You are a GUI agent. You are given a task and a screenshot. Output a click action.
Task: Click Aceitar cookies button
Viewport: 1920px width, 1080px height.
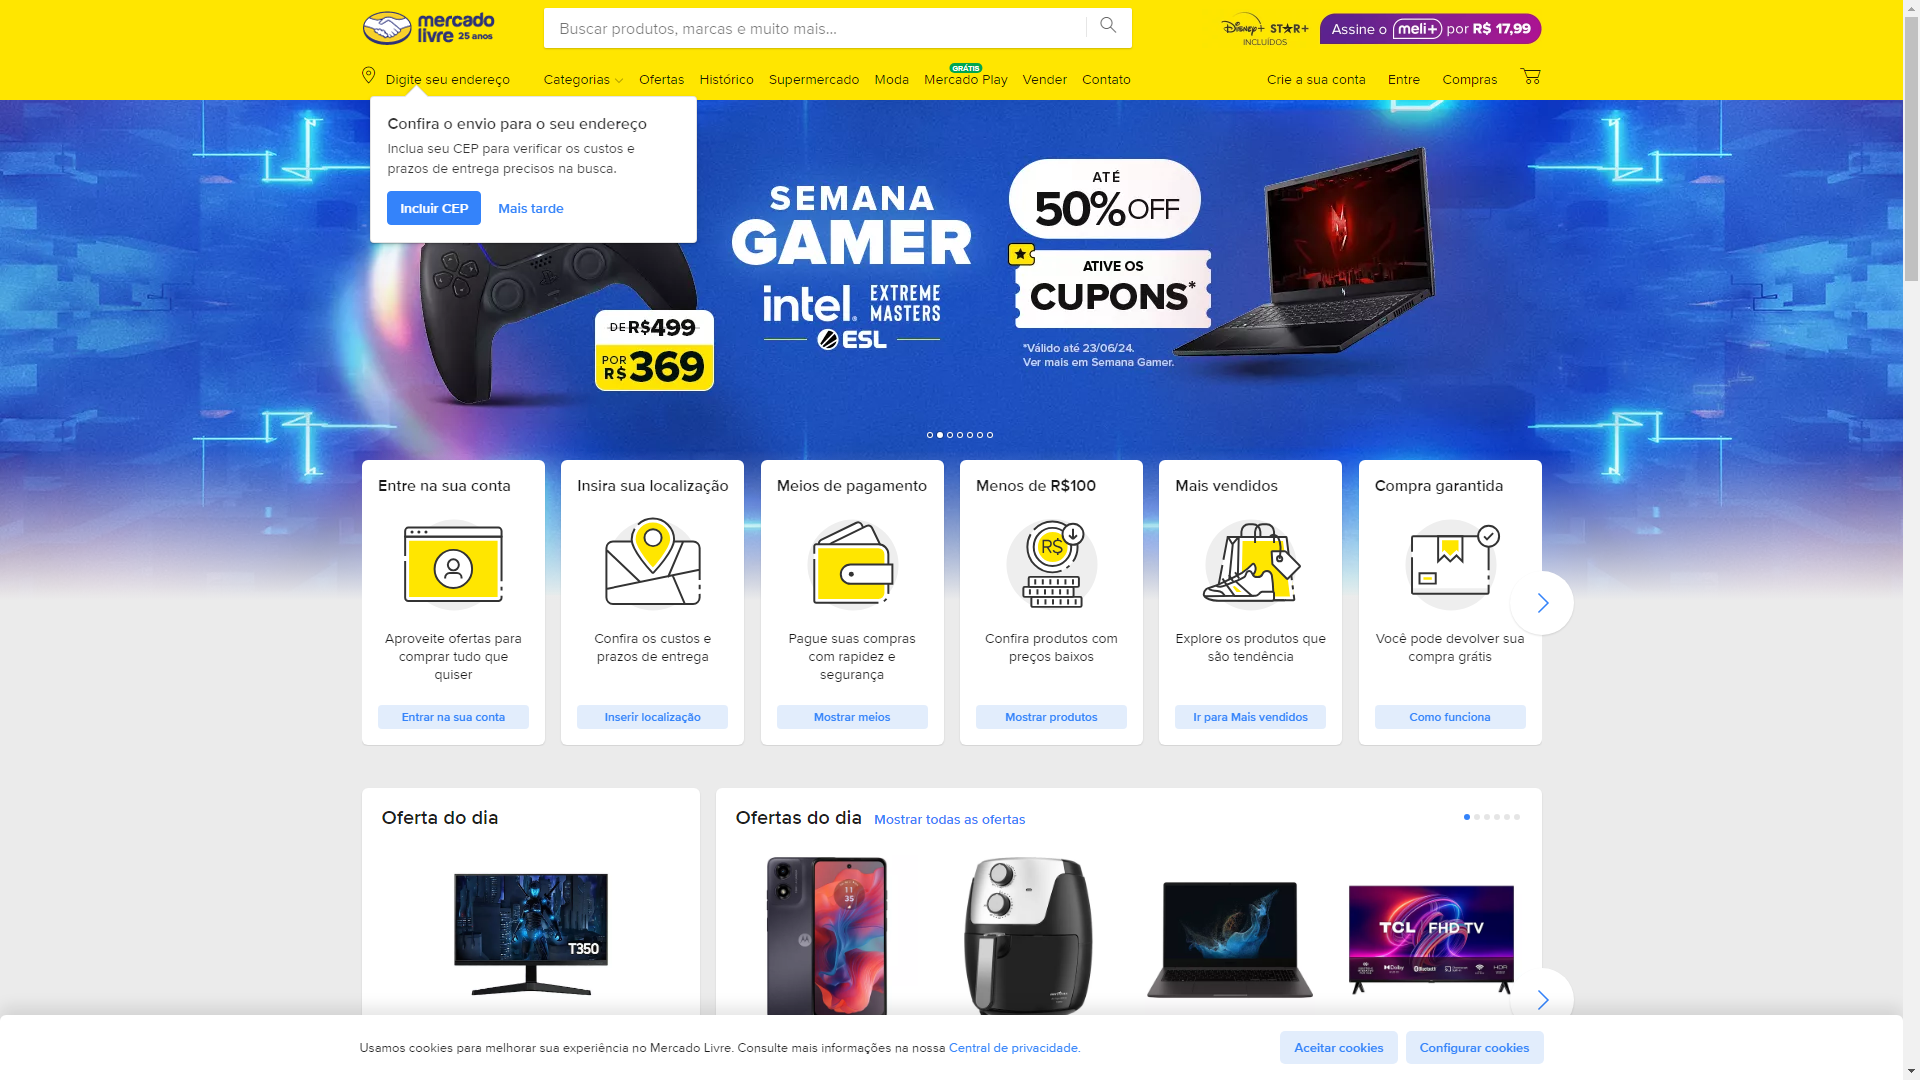1338,1047
